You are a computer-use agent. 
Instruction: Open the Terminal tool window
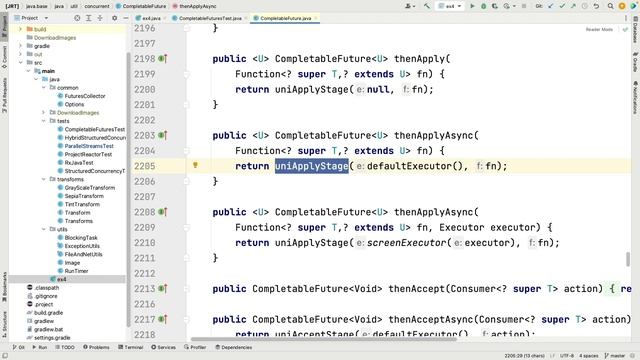[x=131, y=347]
